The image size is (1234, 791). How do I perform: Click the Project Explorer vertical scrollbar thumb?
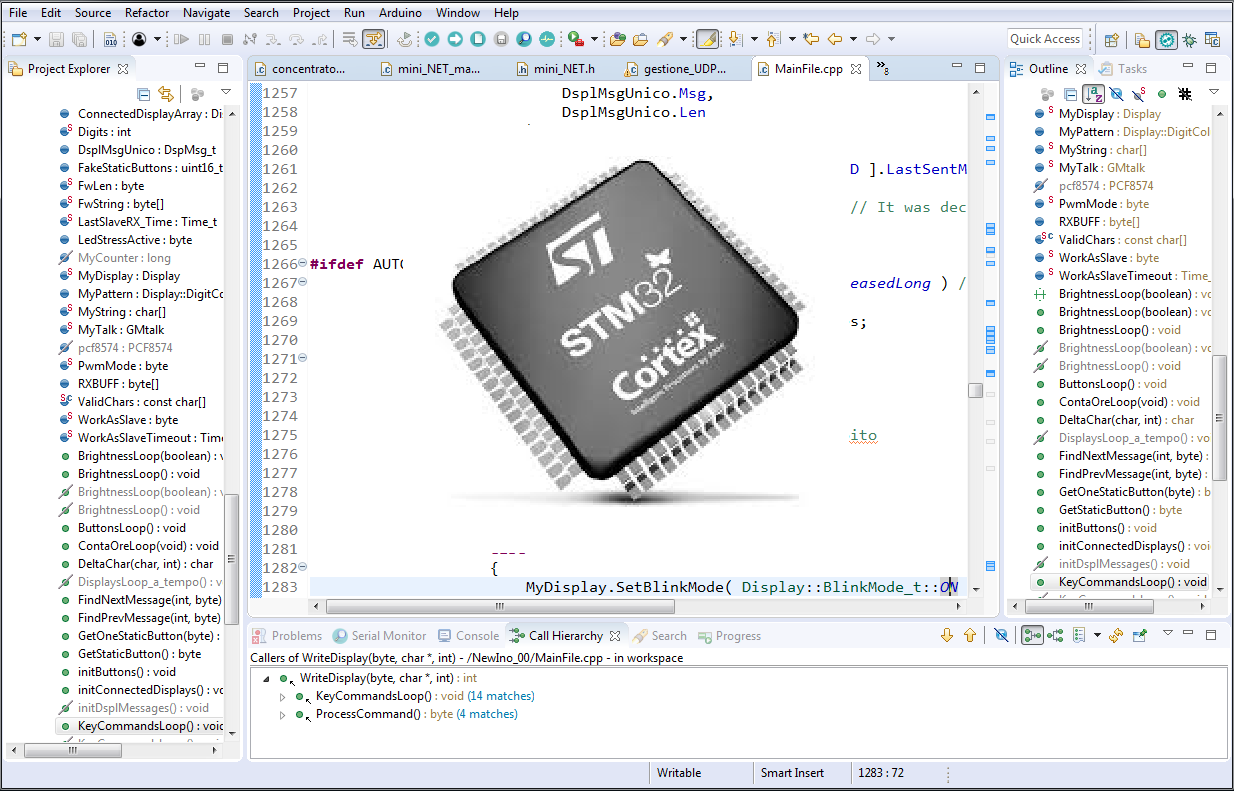(x=232, y=560)
